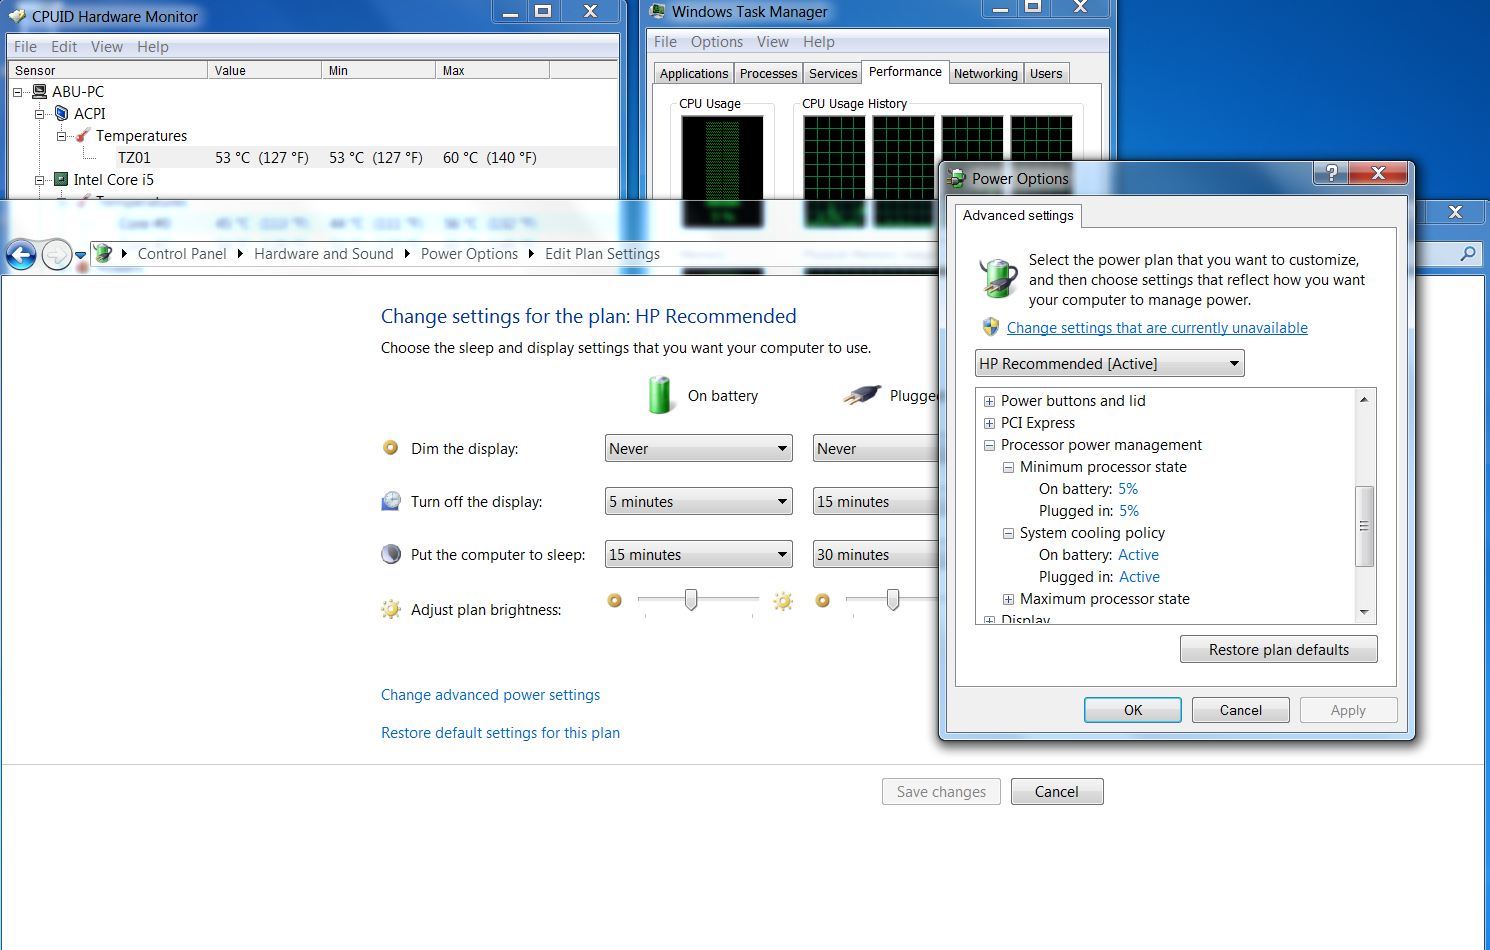Viewport: 1490px width, 950px height.
Task: Click OK in Power Options dialog
Action: pos(1133,710)
